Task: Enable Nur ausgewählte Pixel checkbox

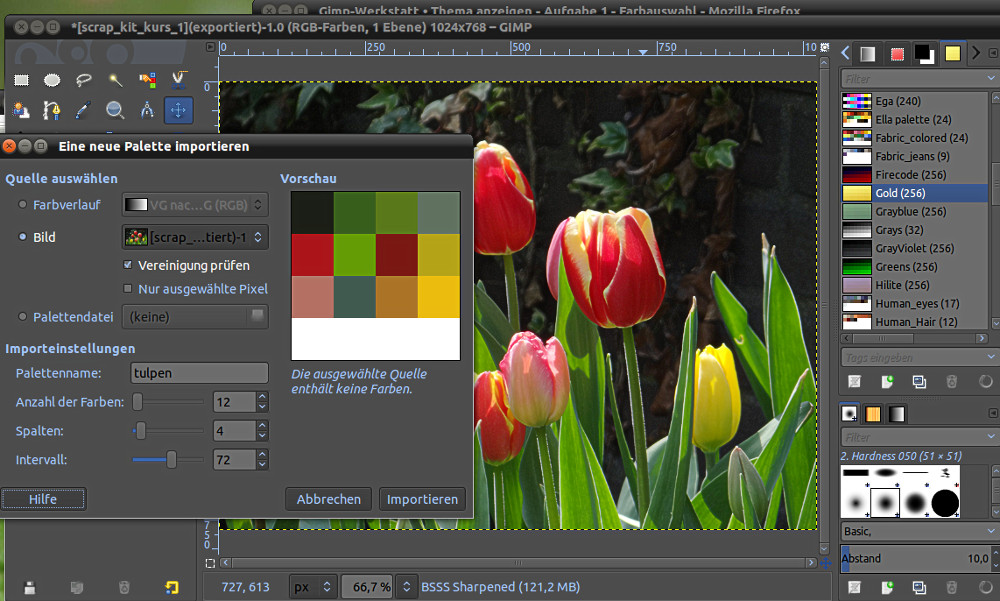Action: coord(127,289)
